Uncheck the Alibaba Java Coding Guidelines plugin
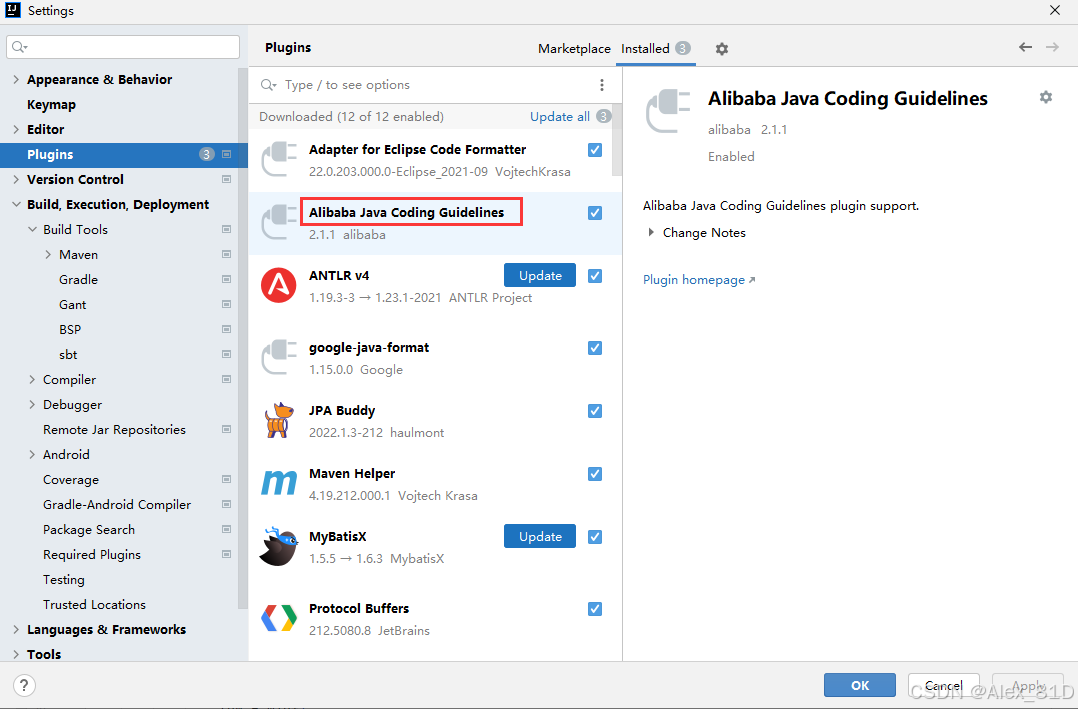Screen dimensions: 1078x709 (x=595, y=213)
